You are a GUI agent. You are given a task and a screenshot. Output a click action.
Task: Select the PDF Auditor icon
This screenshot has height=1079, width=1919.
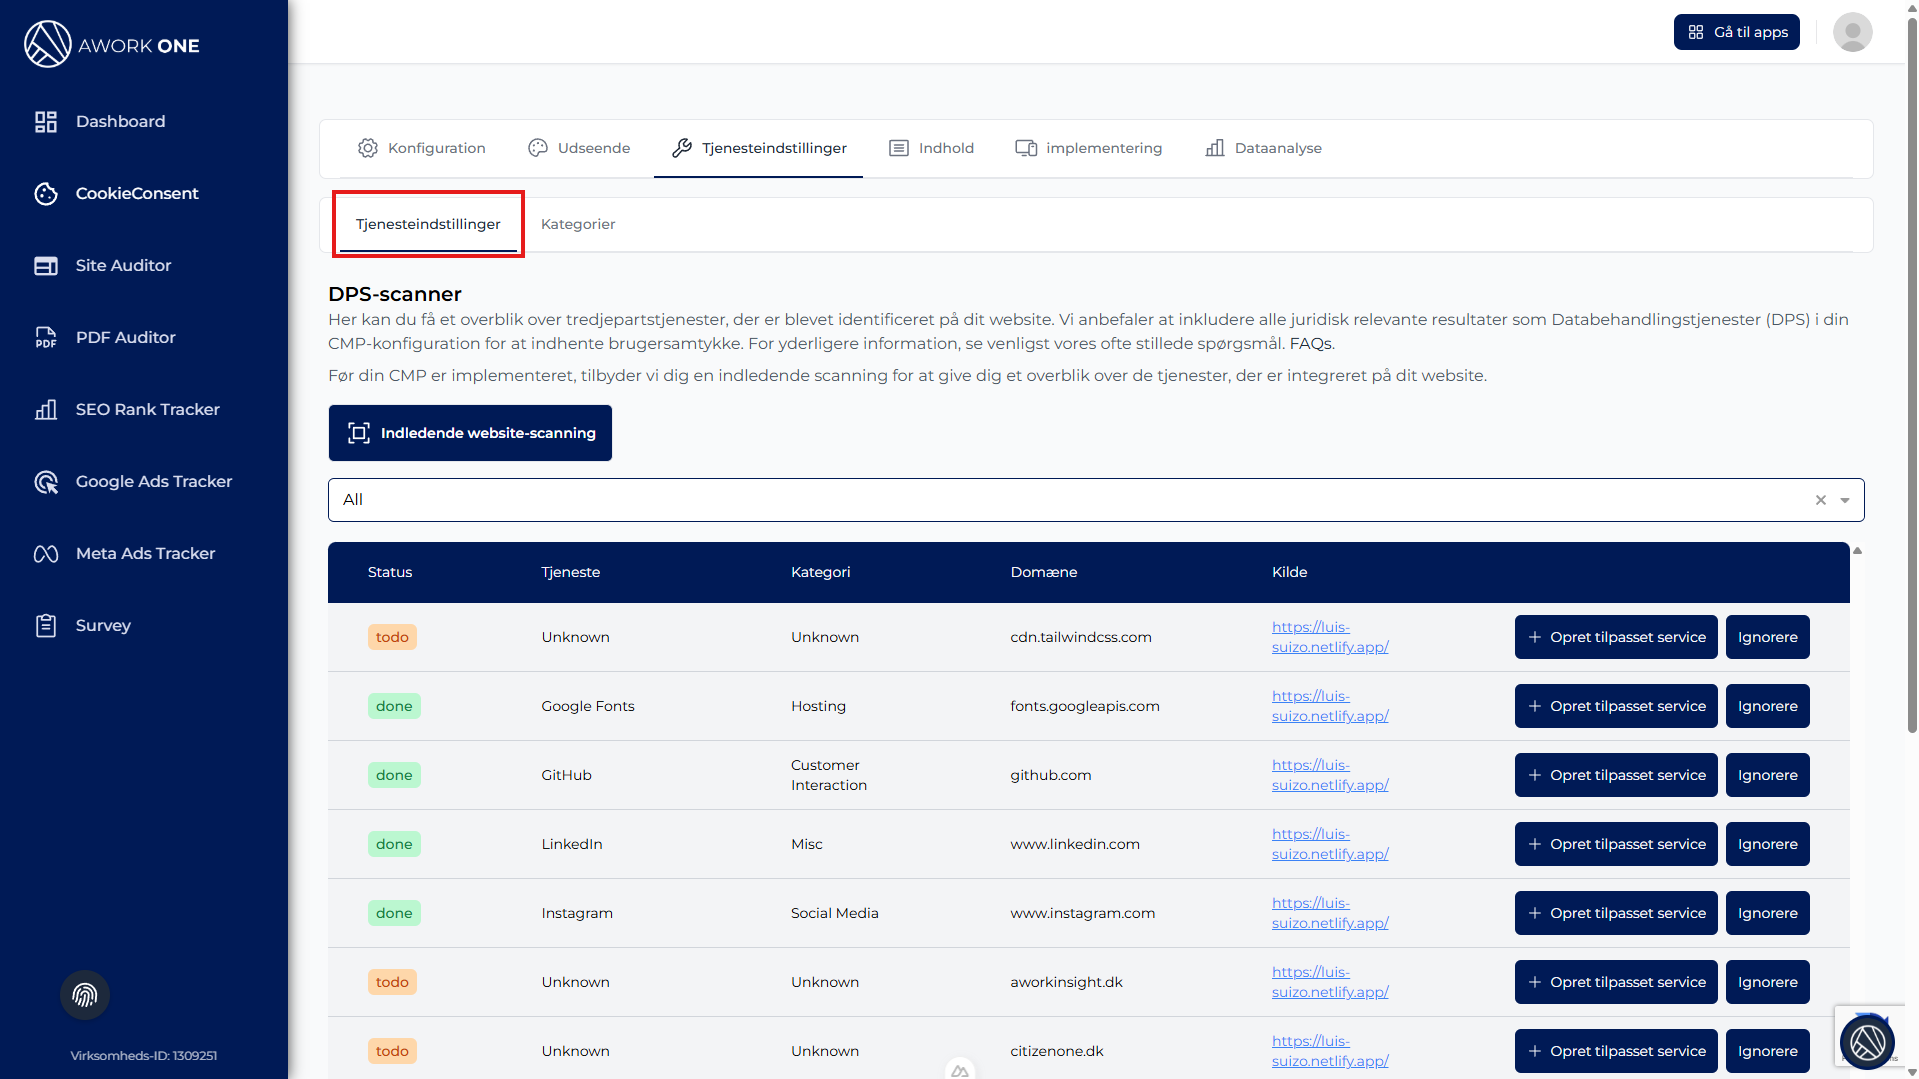pyautogui.click(x=46, y=338)
